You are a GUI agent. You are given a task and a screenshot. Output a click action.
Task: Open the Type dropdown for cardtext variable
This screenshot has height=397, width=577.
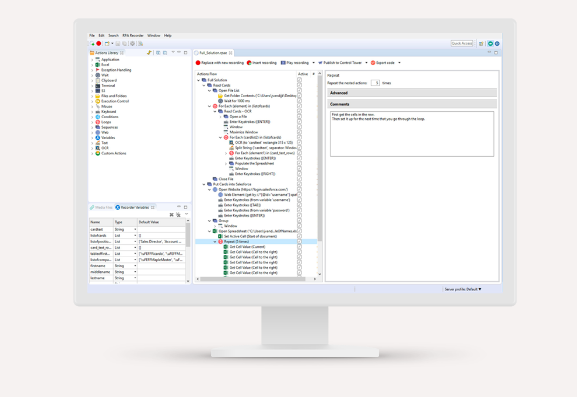[x=135, y=229]
